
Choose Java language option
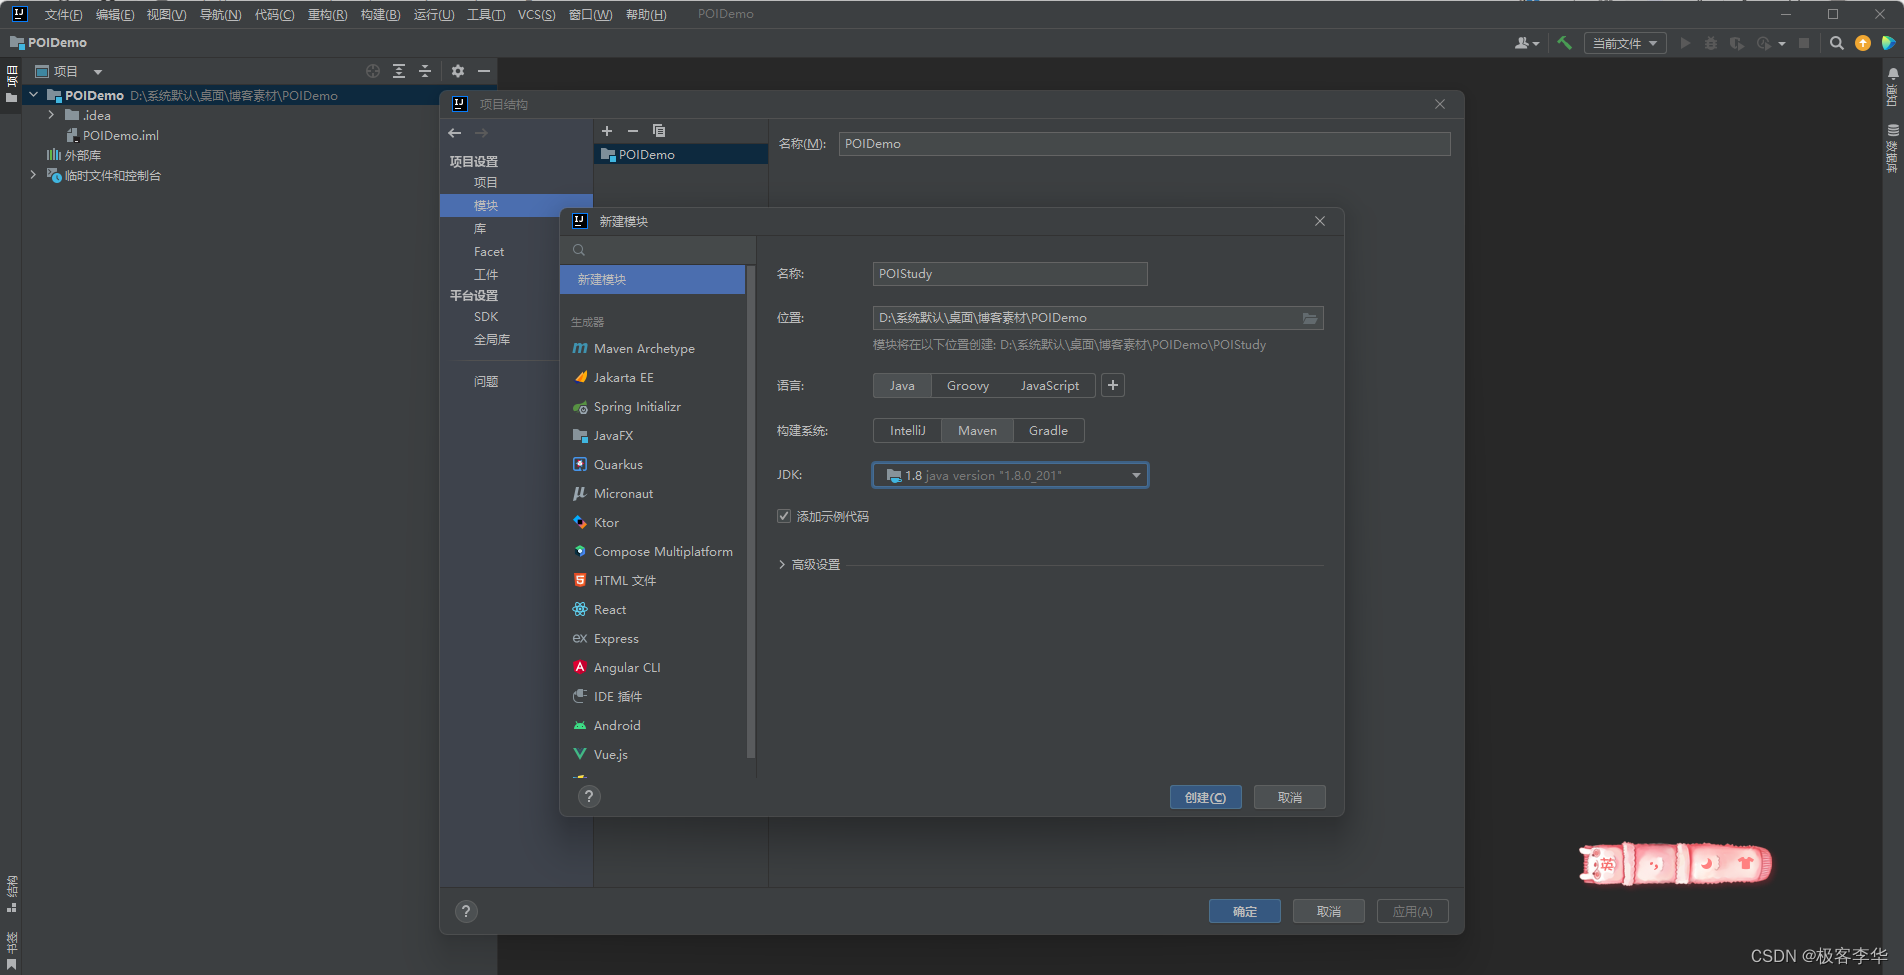pyautogui.click(x=902, y=386)
